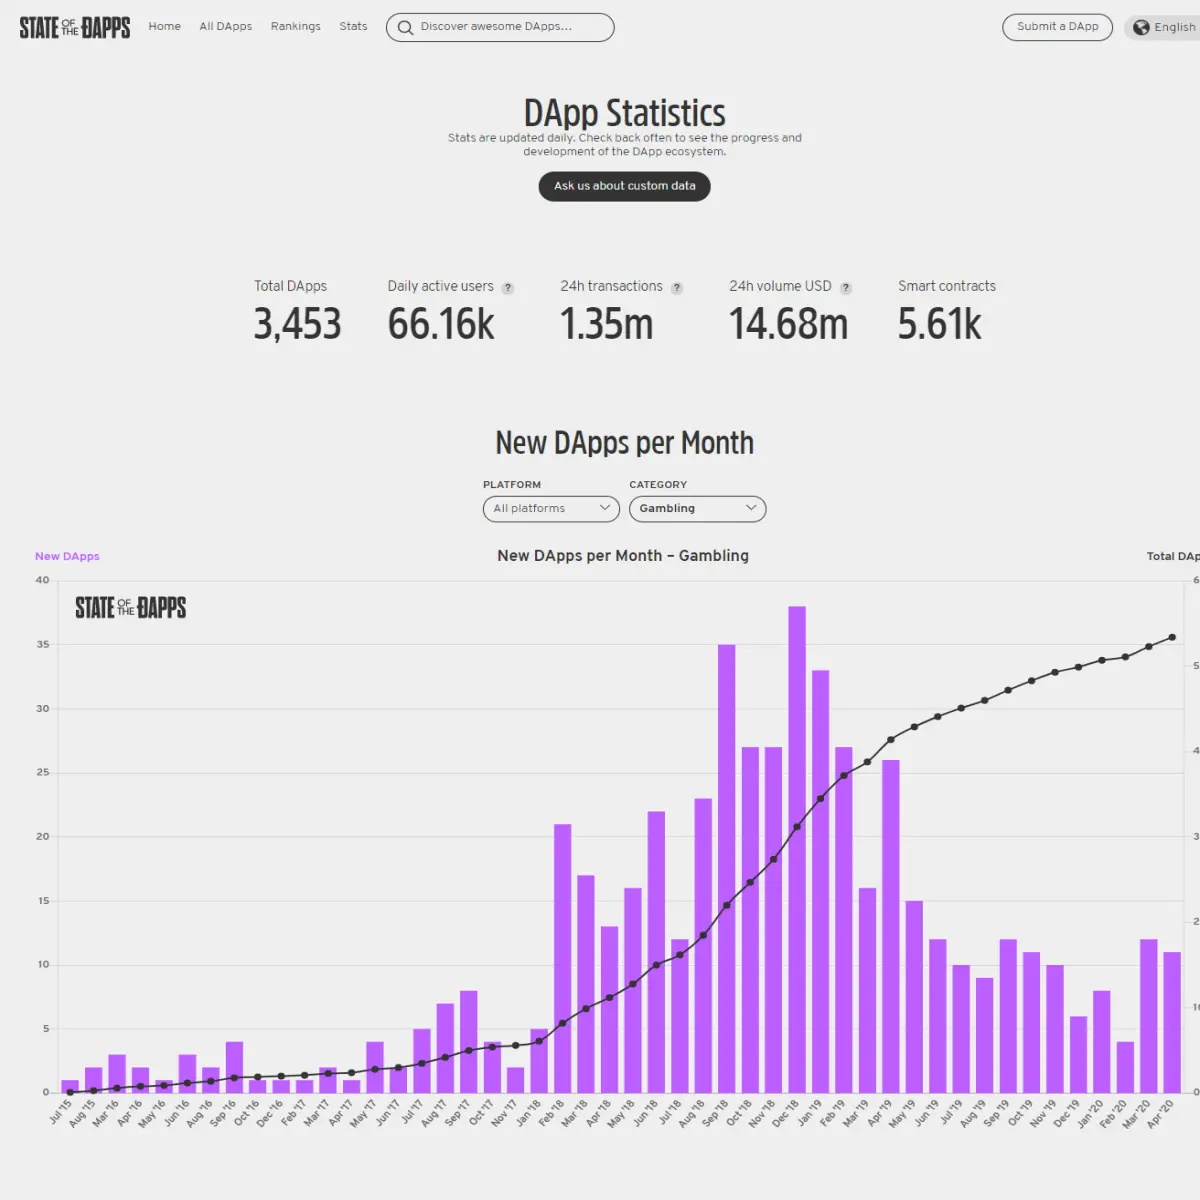The image size is (1200, 1200).
Task: Click the 24h volume value 14.68m
Action: pos(789,325)
